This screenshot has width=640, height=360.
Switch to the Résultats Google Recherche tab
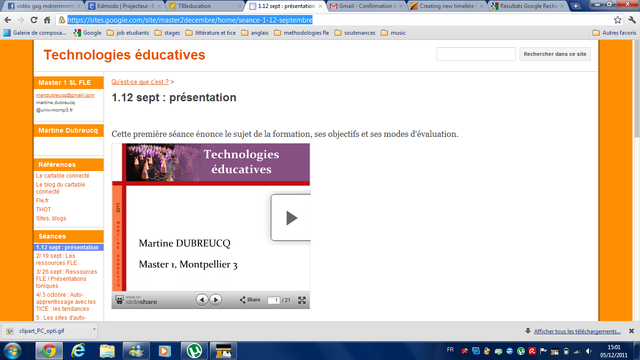point(527,6)
